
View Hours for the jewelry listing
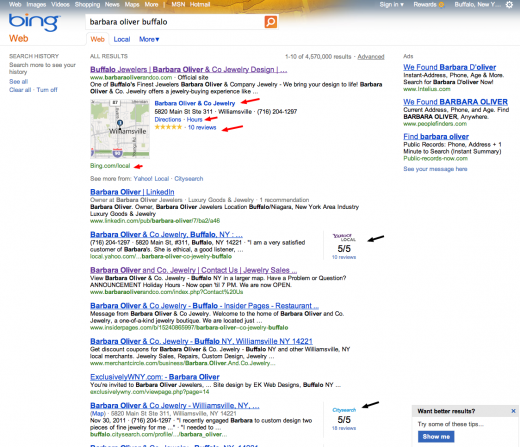coord(194,119)
